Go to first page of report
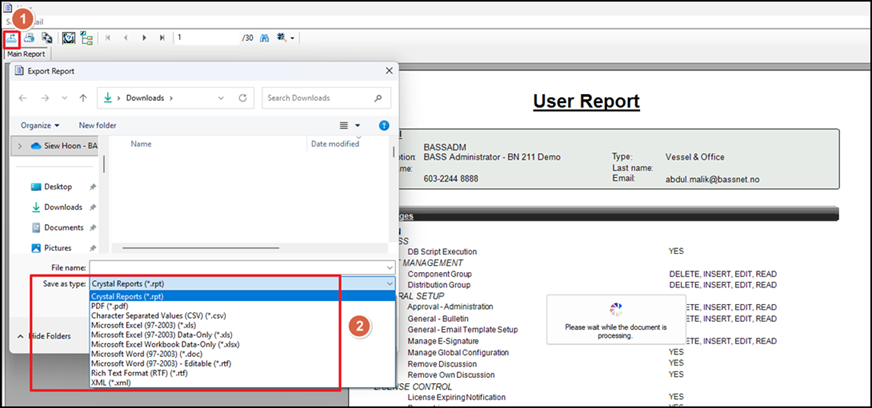 pos(107,38)
